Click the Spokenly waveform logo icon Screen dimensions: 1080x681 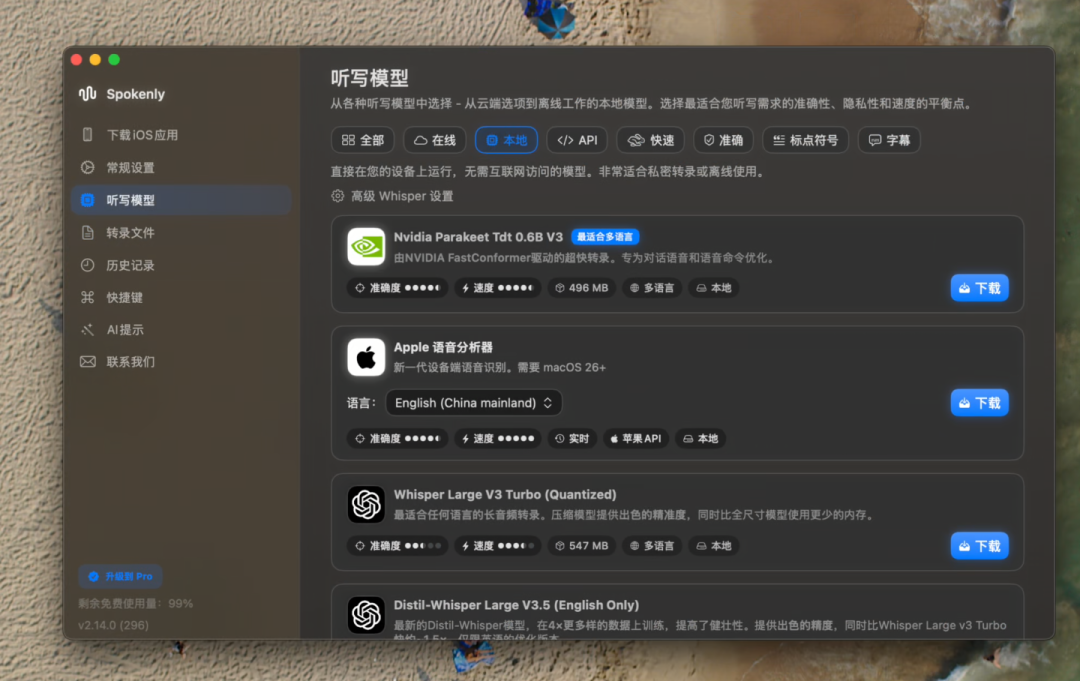[87, 94]
